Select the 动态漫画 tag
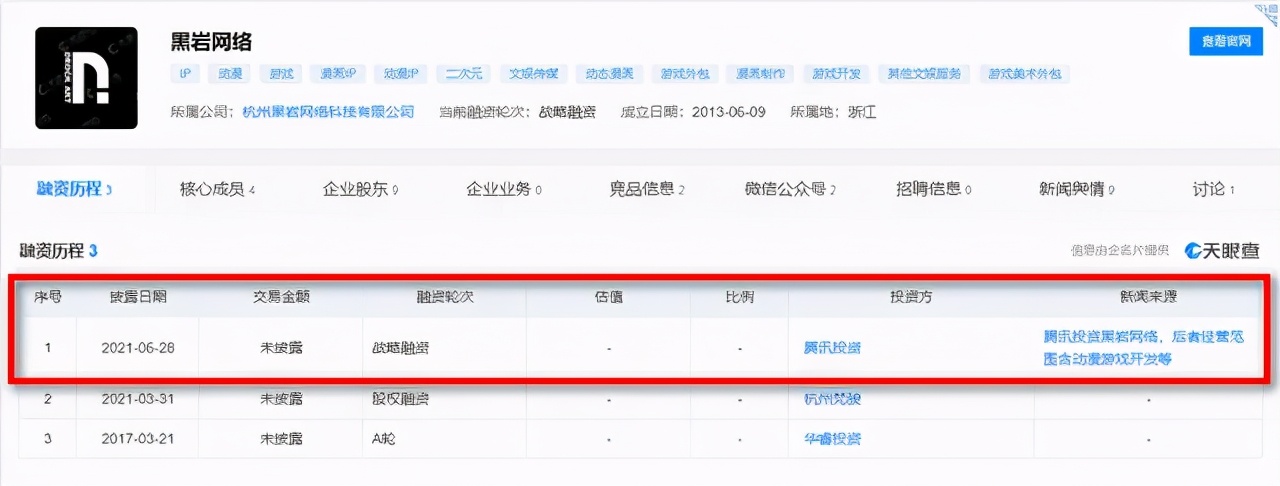 pos(609,74)
